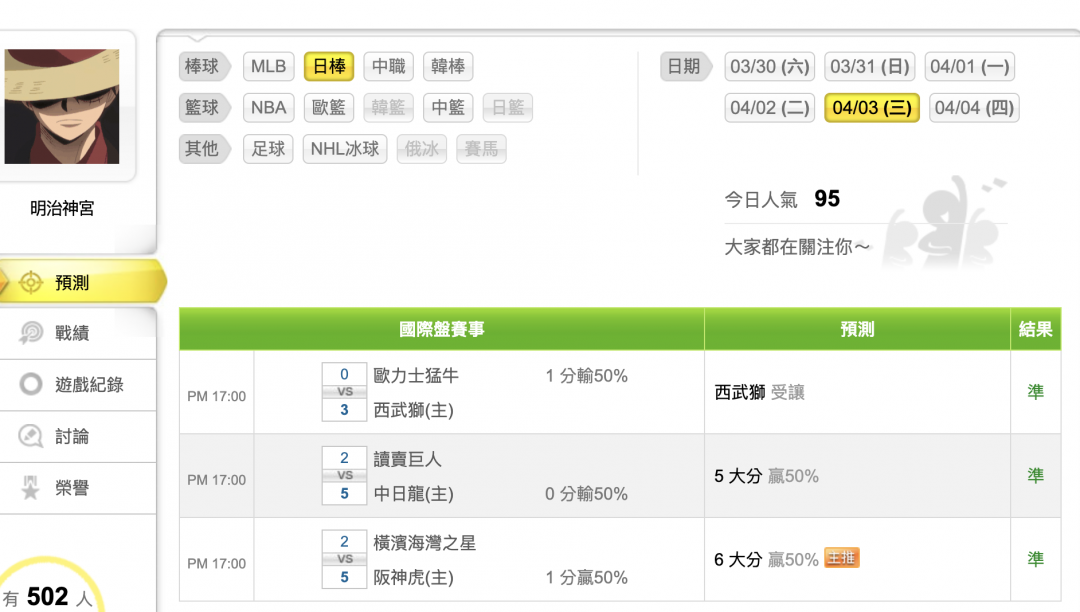Screen dimensions: 1080x612
Task: Open the 榮譽 sidebar menu item
Action: click(x=78, y=487)
